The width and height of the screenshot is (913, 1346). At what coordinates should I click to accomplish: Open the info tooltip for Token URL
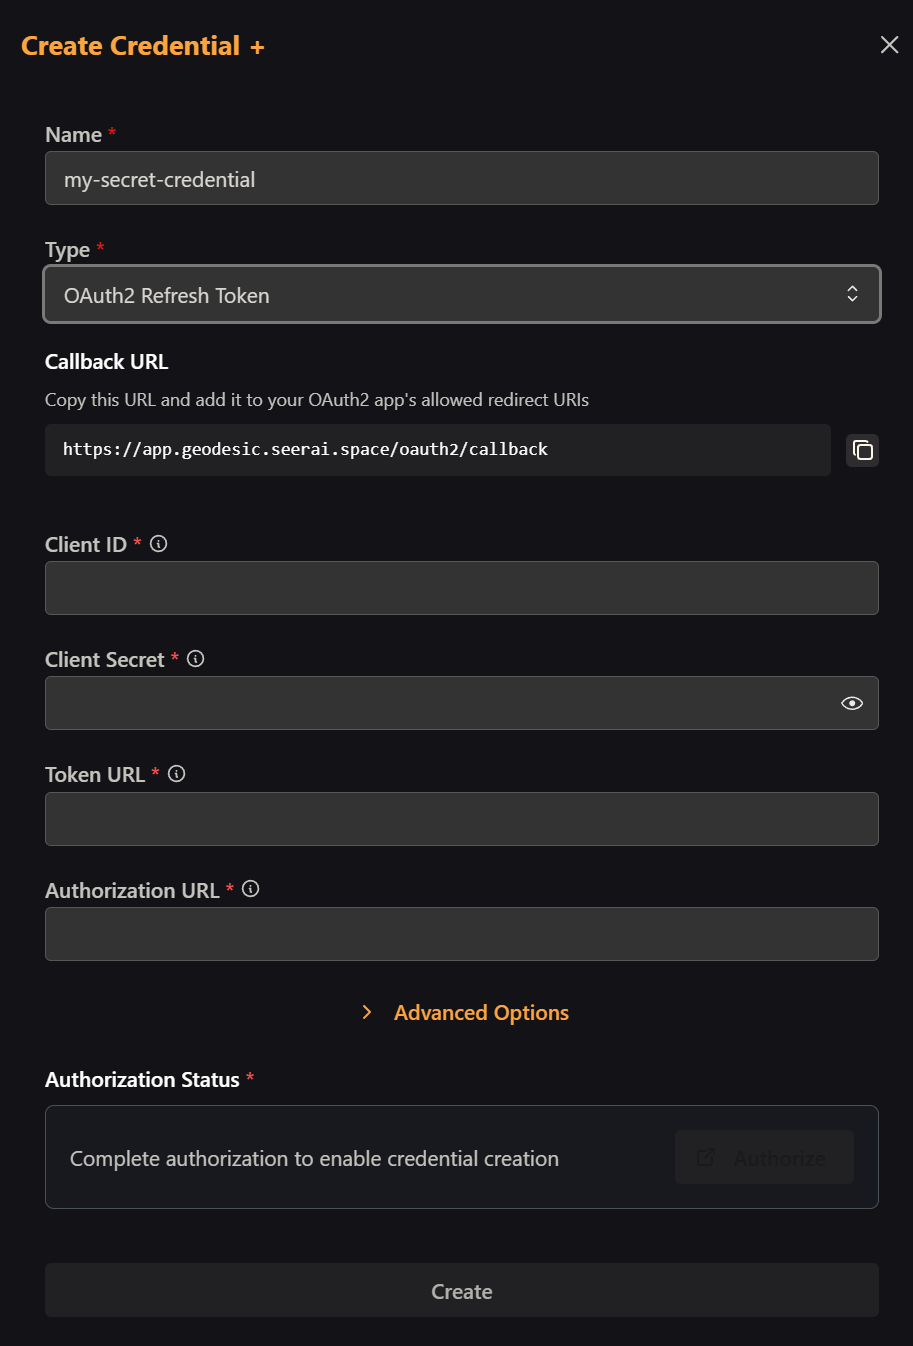[177, 774]
